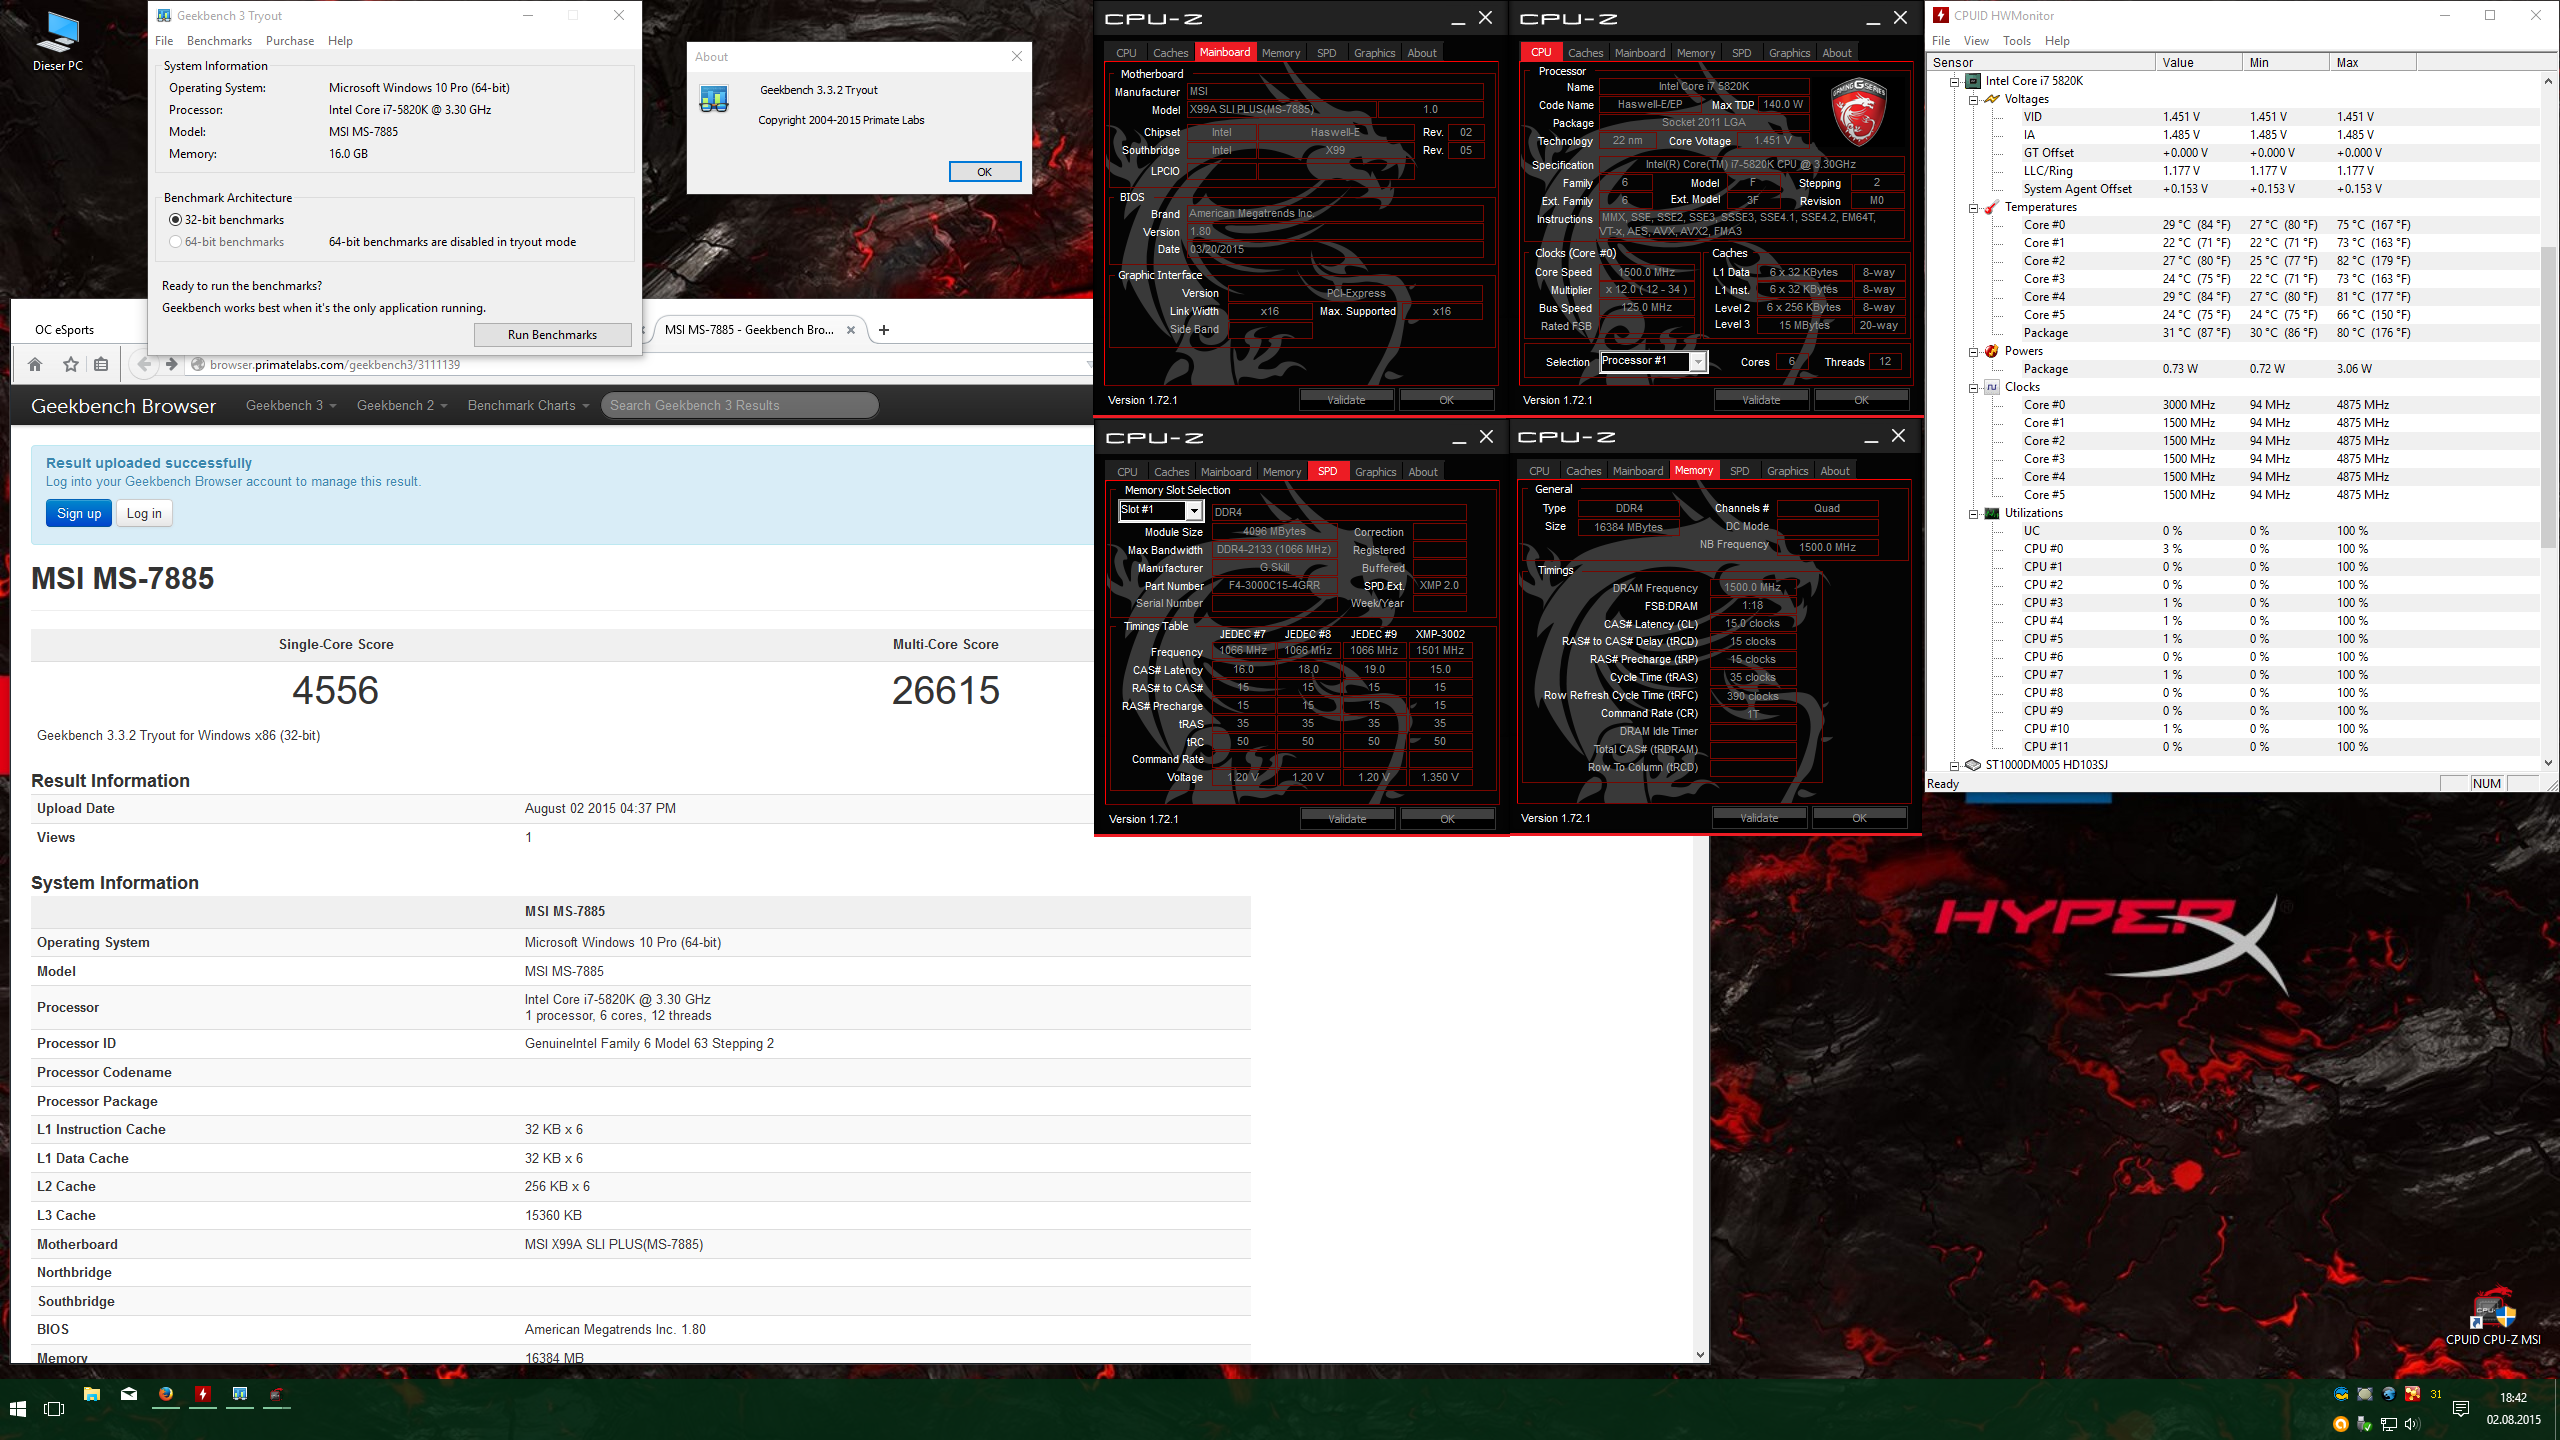The width and height of the screenshot is (2560, 1440).
Task: Collapse the Temperatures tree node
Action: pyautogui.click(x=1973, y=207)
